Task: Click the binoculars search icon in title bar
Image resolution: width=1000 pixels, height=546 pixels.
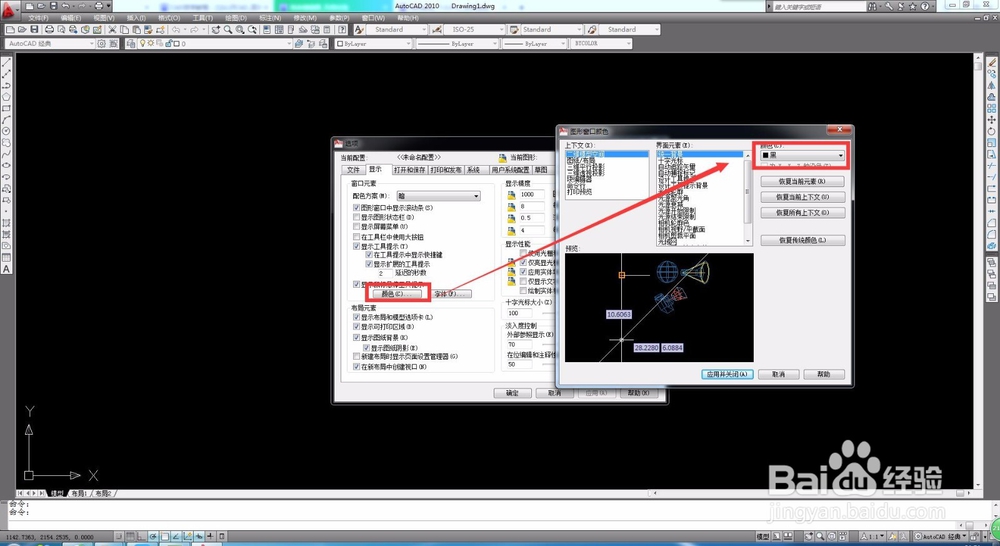Action: (x=872, y=6)
